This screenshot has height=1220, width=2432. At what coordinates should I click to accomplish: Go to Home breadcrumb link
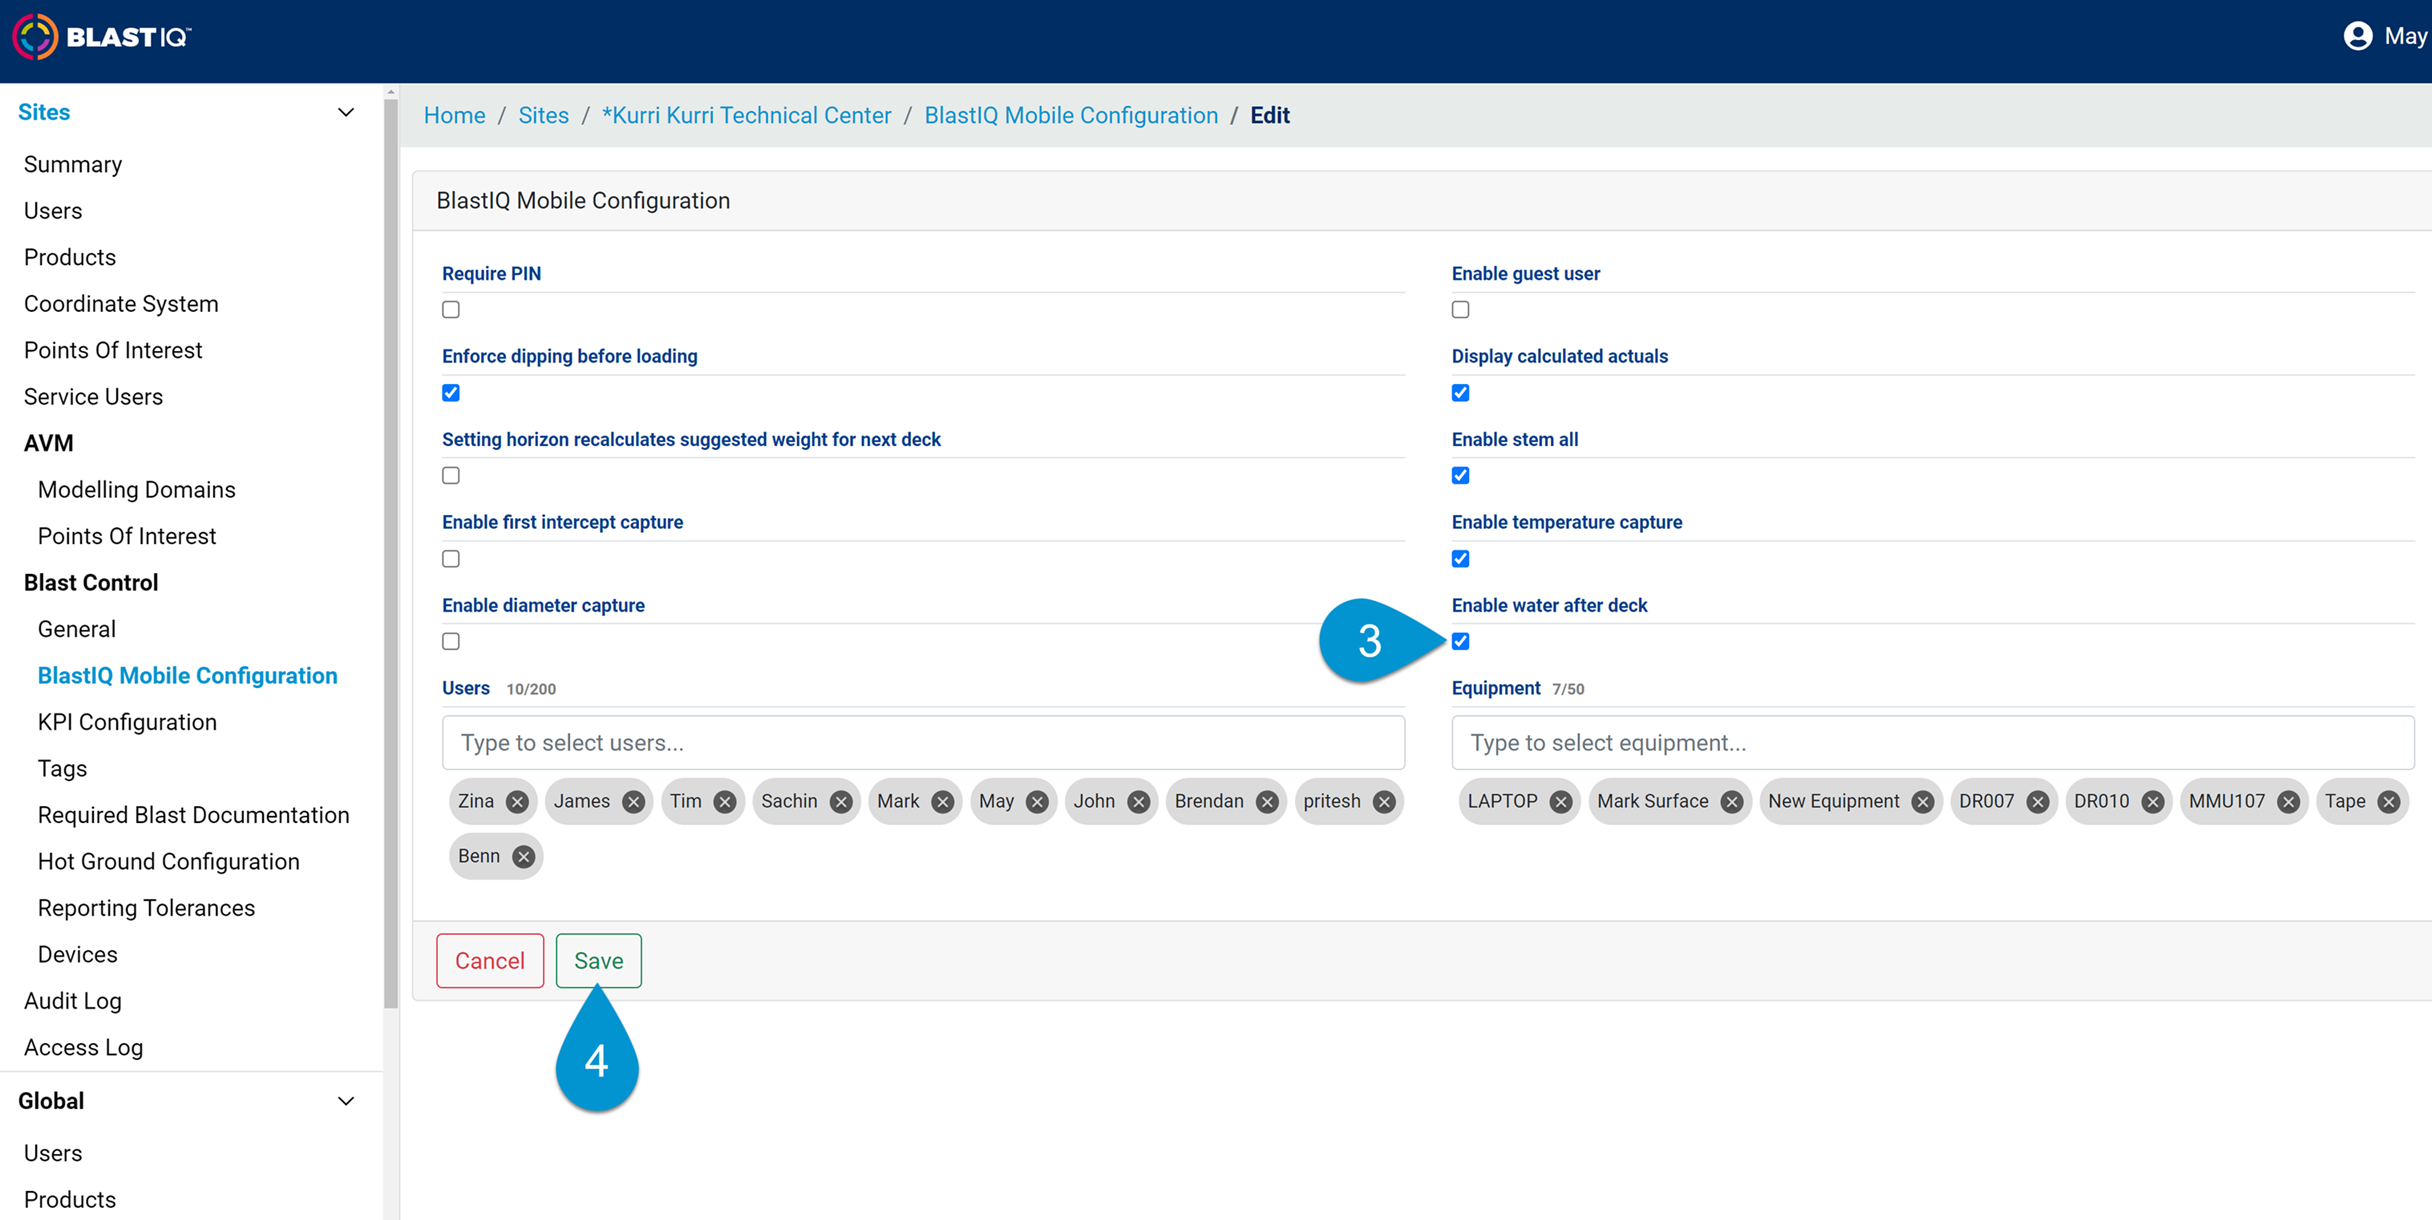point(455,115)
